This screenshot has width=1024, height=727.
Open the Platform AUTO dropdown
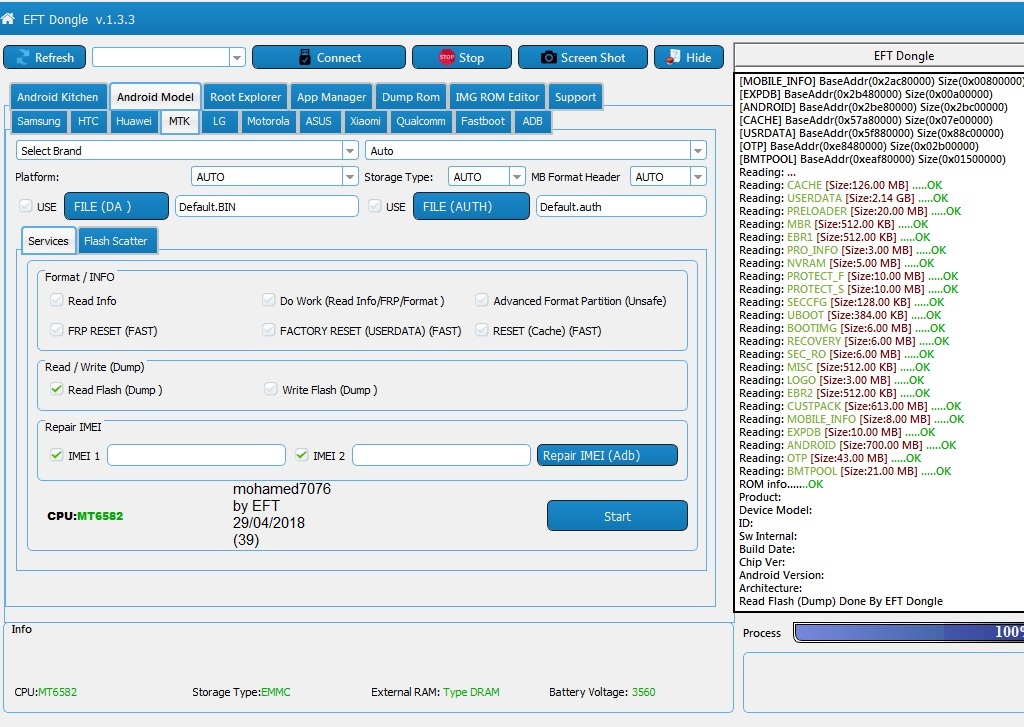350,177
